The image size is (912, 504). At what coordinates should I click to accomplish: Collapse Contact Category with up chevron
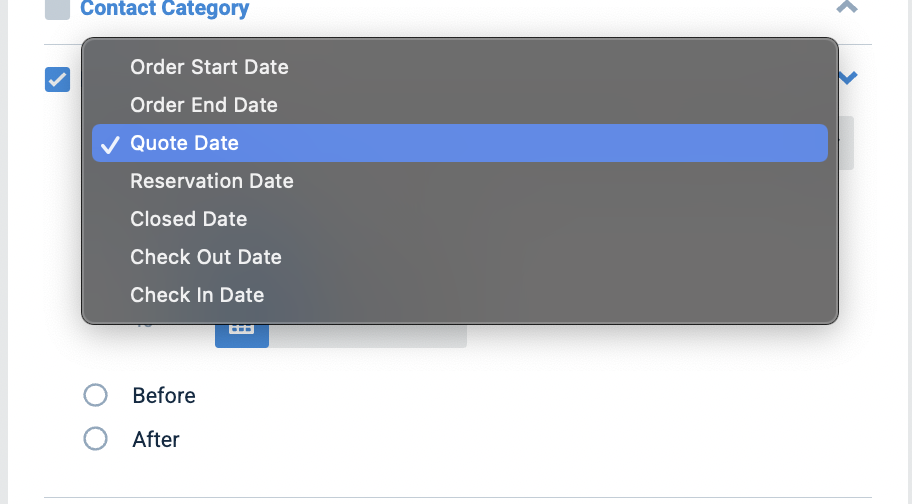click(x=847, y=7)
